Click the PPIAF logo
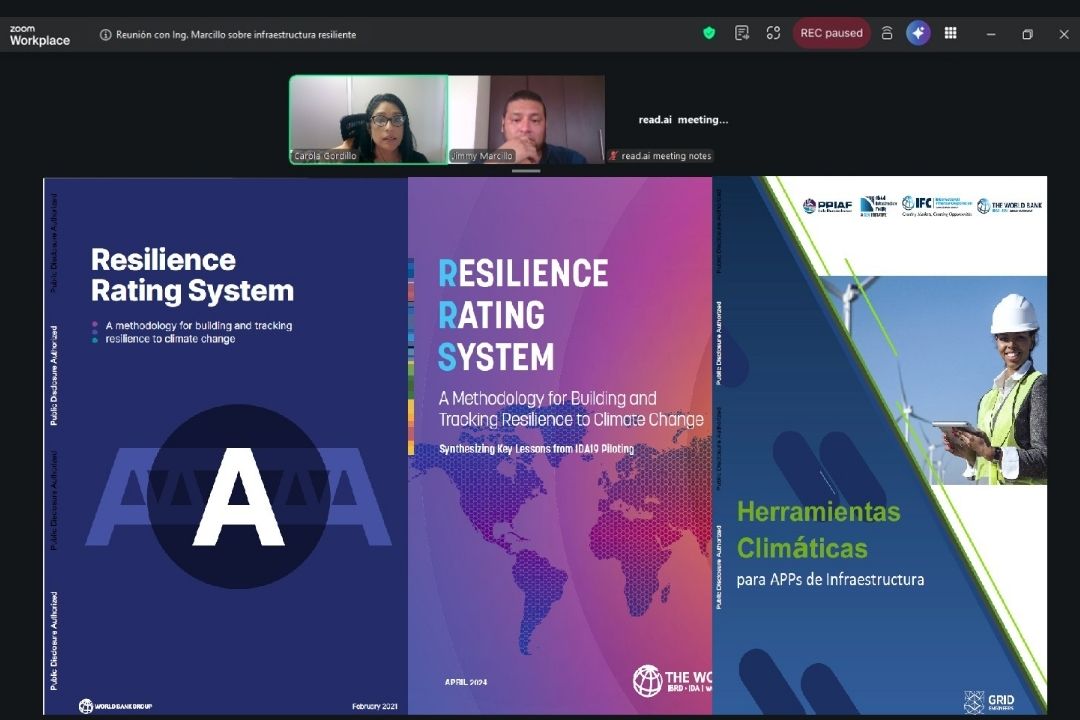1080x720 pixels. 827,205
